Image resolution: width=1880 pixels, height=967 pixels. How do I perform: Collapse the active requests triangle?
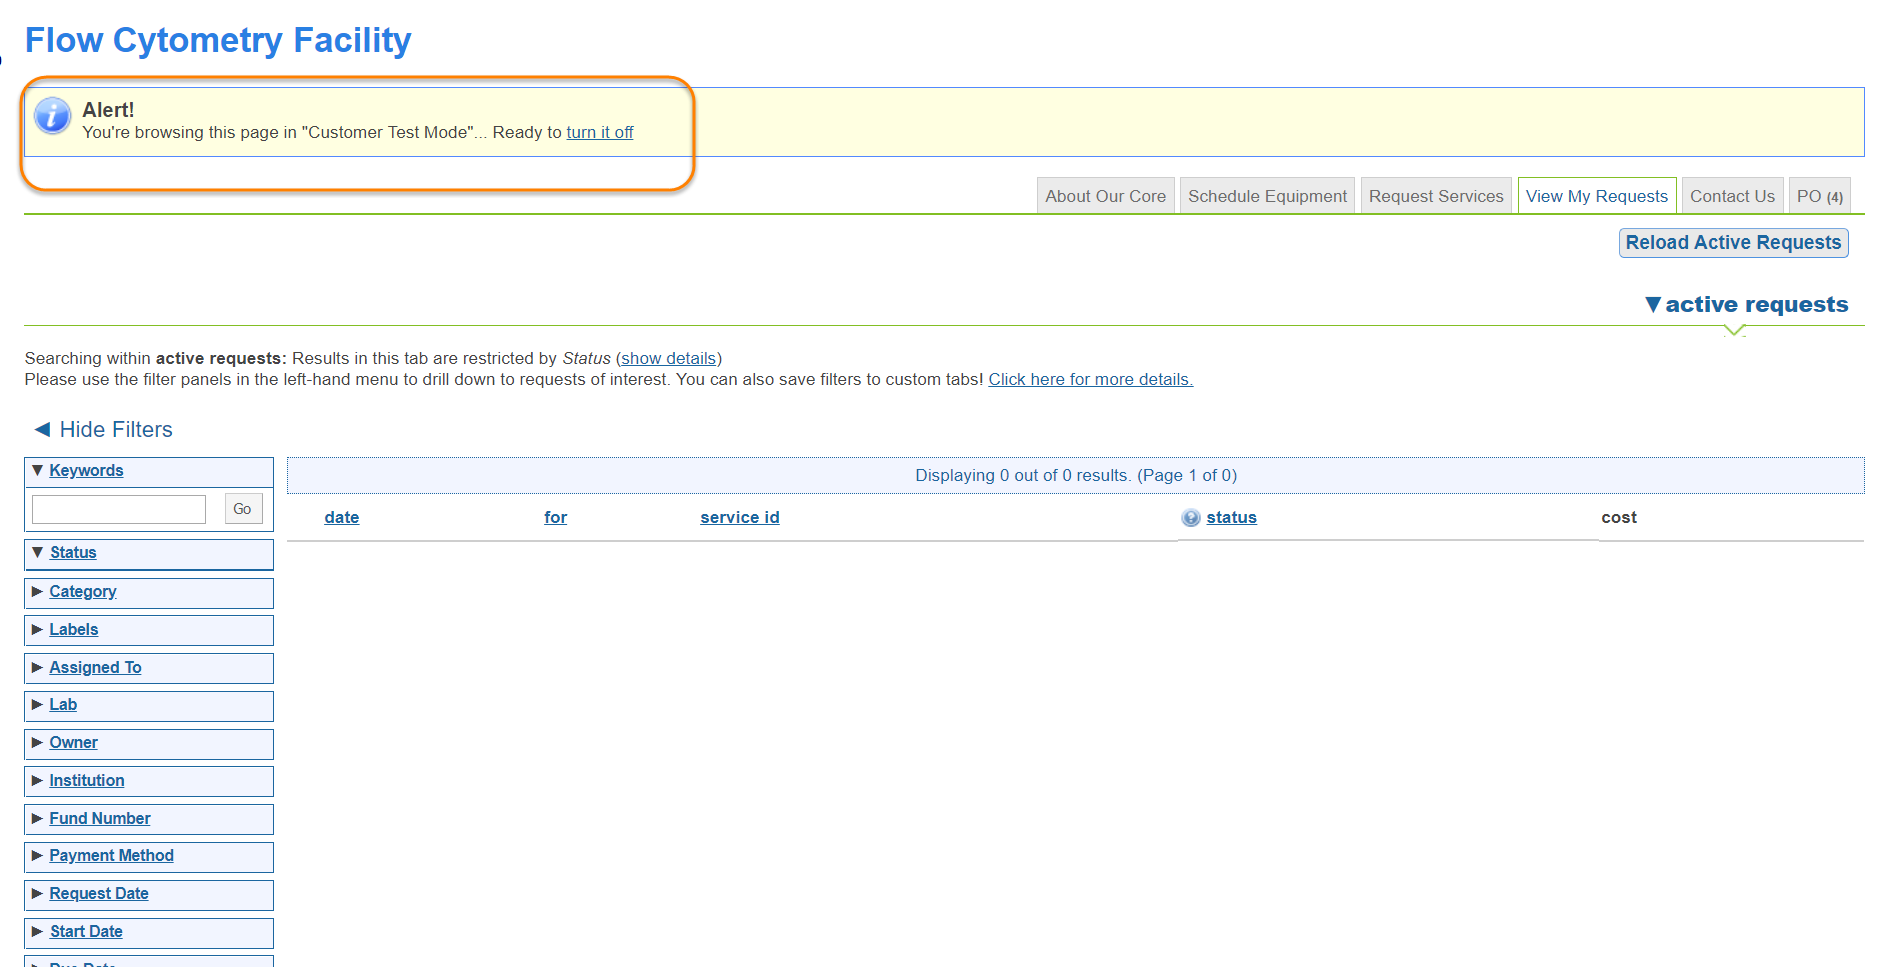click(x=1652, y=304)
